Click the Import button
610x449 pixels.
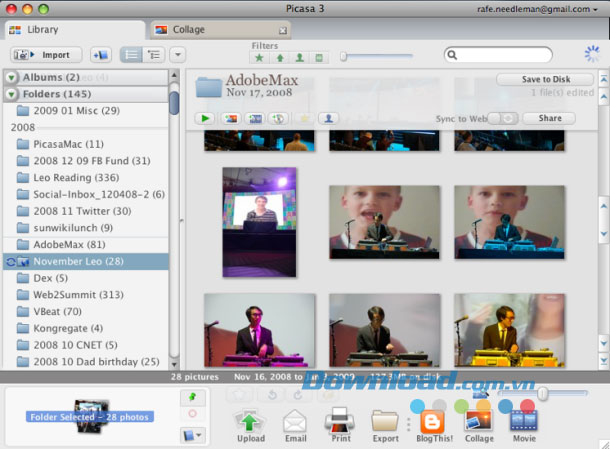47,55
